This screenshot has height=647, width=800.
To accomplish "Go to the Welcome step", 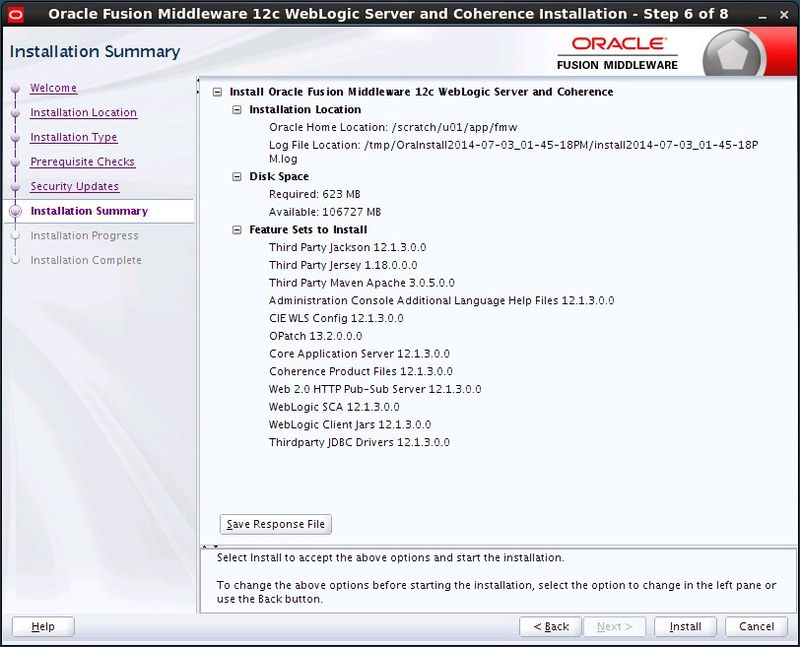I will coord(54,88).
